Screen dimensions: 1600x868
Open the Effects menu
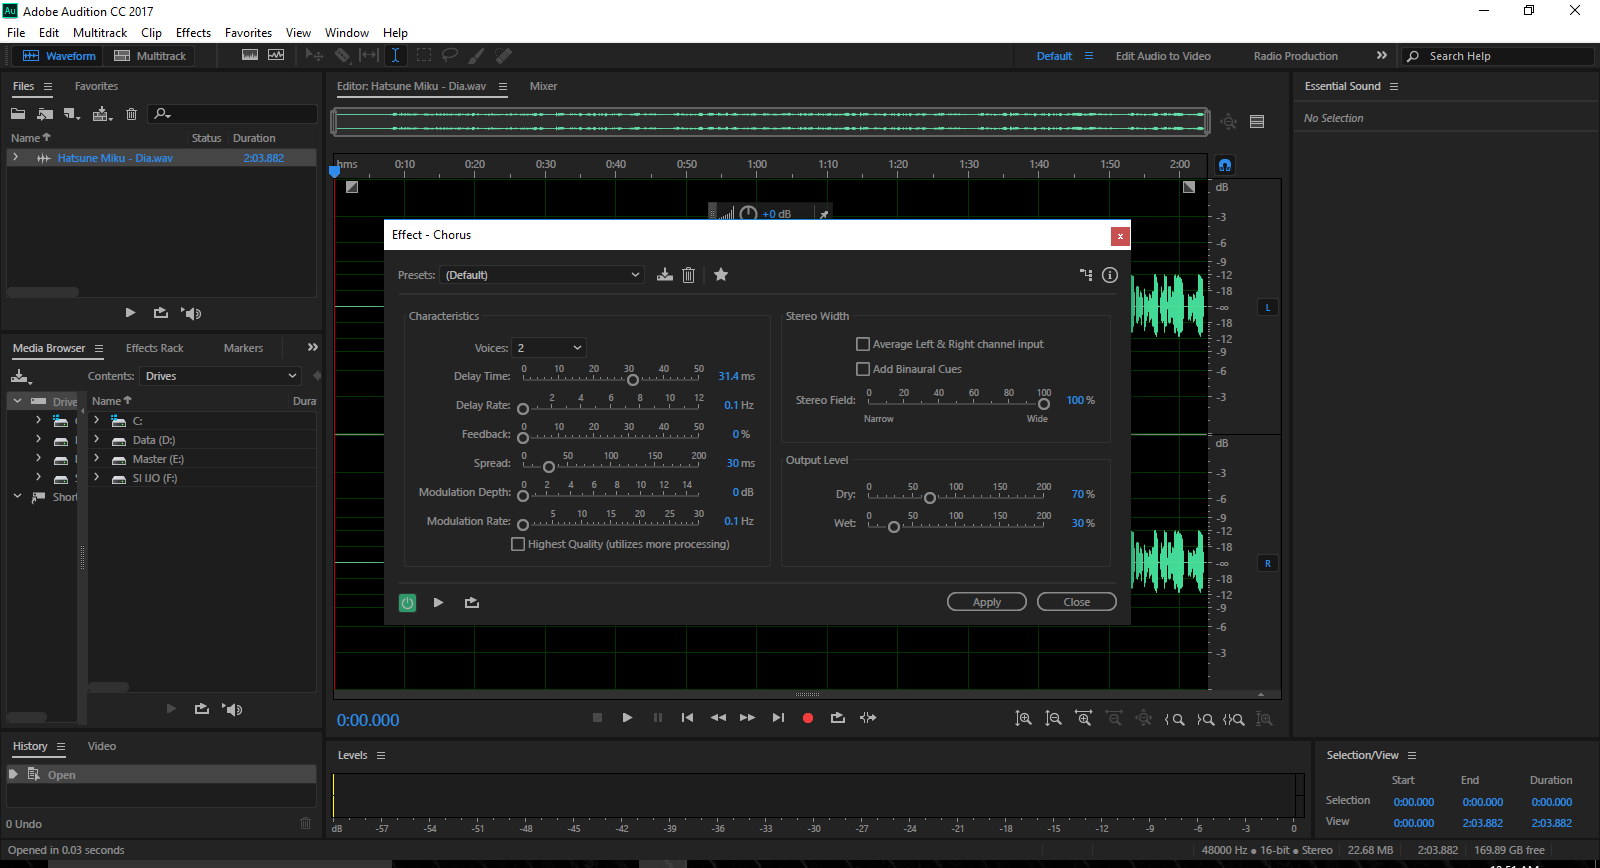pos(193,33)
